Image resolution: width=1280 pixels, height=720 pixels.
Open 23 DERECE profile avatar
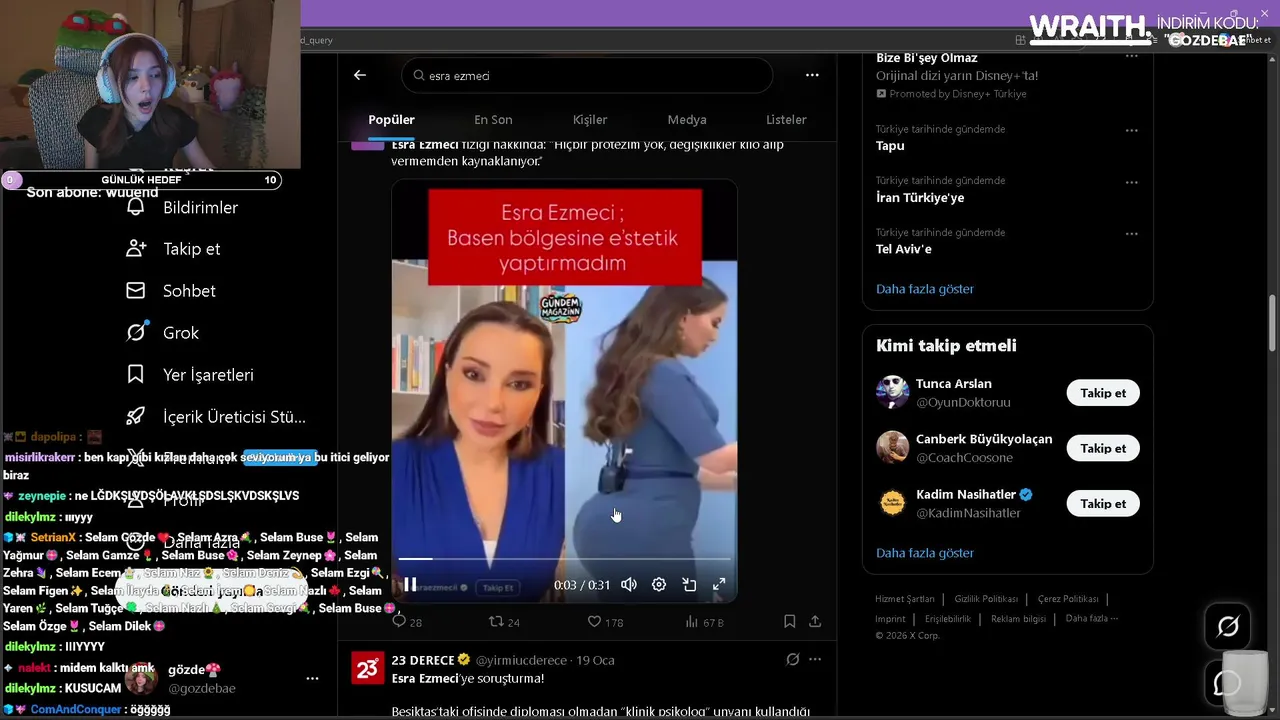tap(368, 668)
